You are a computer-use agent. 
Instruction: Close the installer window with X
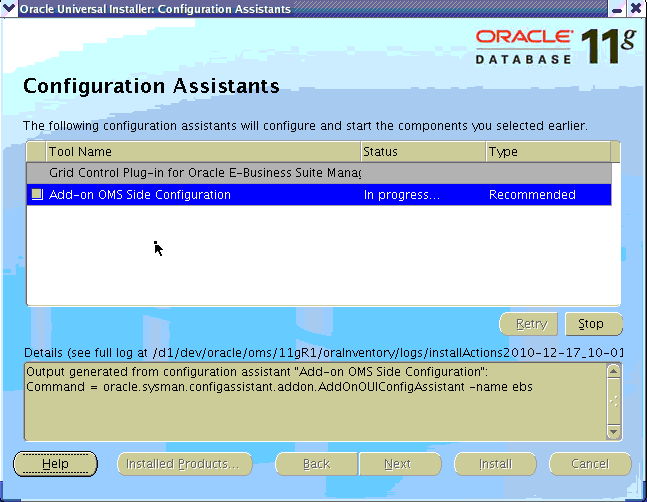click(636, 9)
